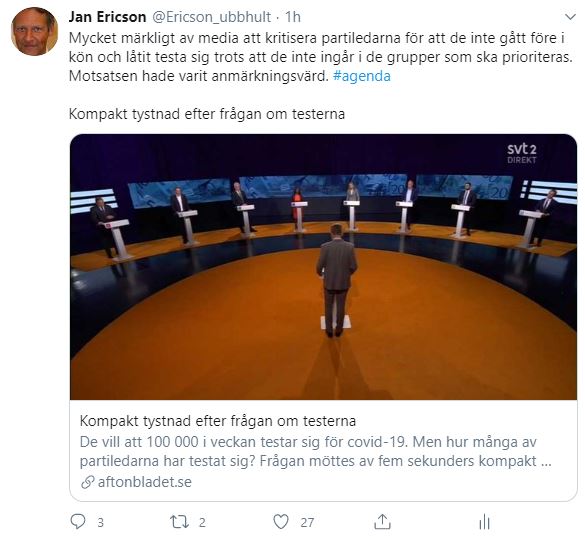This screenshot has height=538, width=585.
Task: Open the aftonbladet.se domain link
Action: [145, 482]
